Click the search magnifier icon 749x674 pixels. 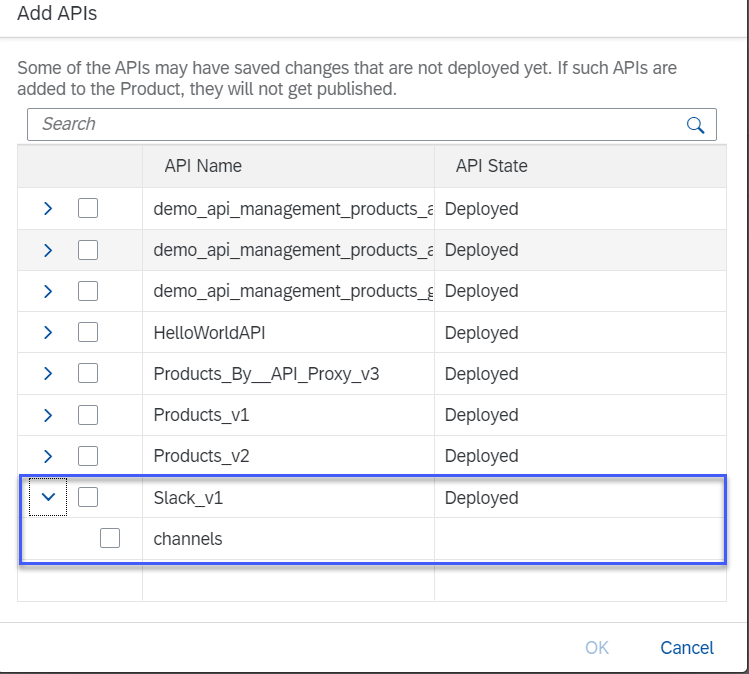pyautogui.click(x=695, y=125)
